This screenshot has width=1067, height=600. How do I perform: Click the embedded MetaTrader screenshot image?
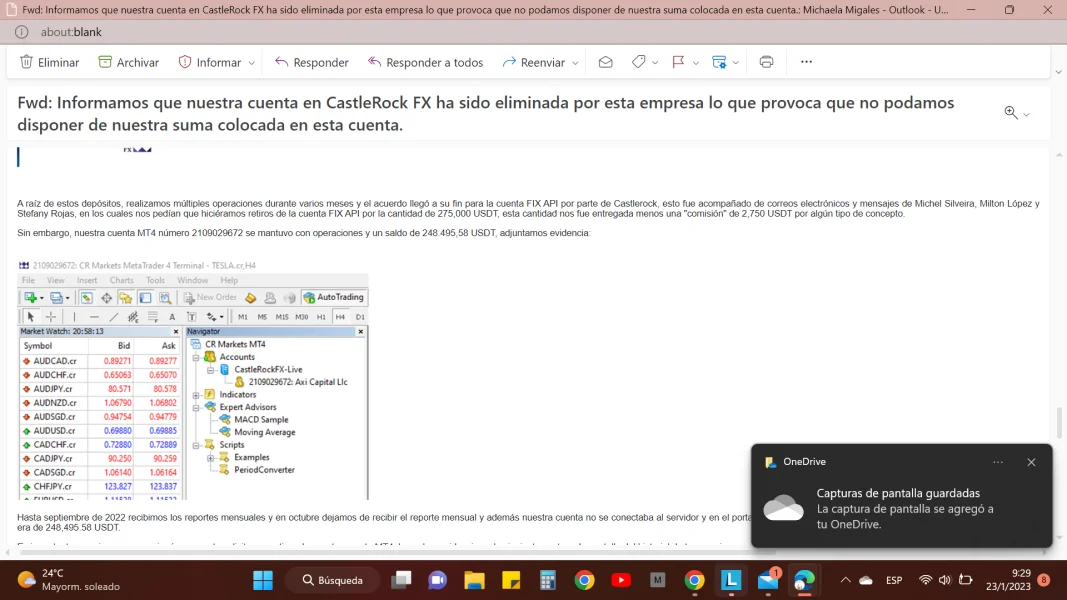point(193,380)
